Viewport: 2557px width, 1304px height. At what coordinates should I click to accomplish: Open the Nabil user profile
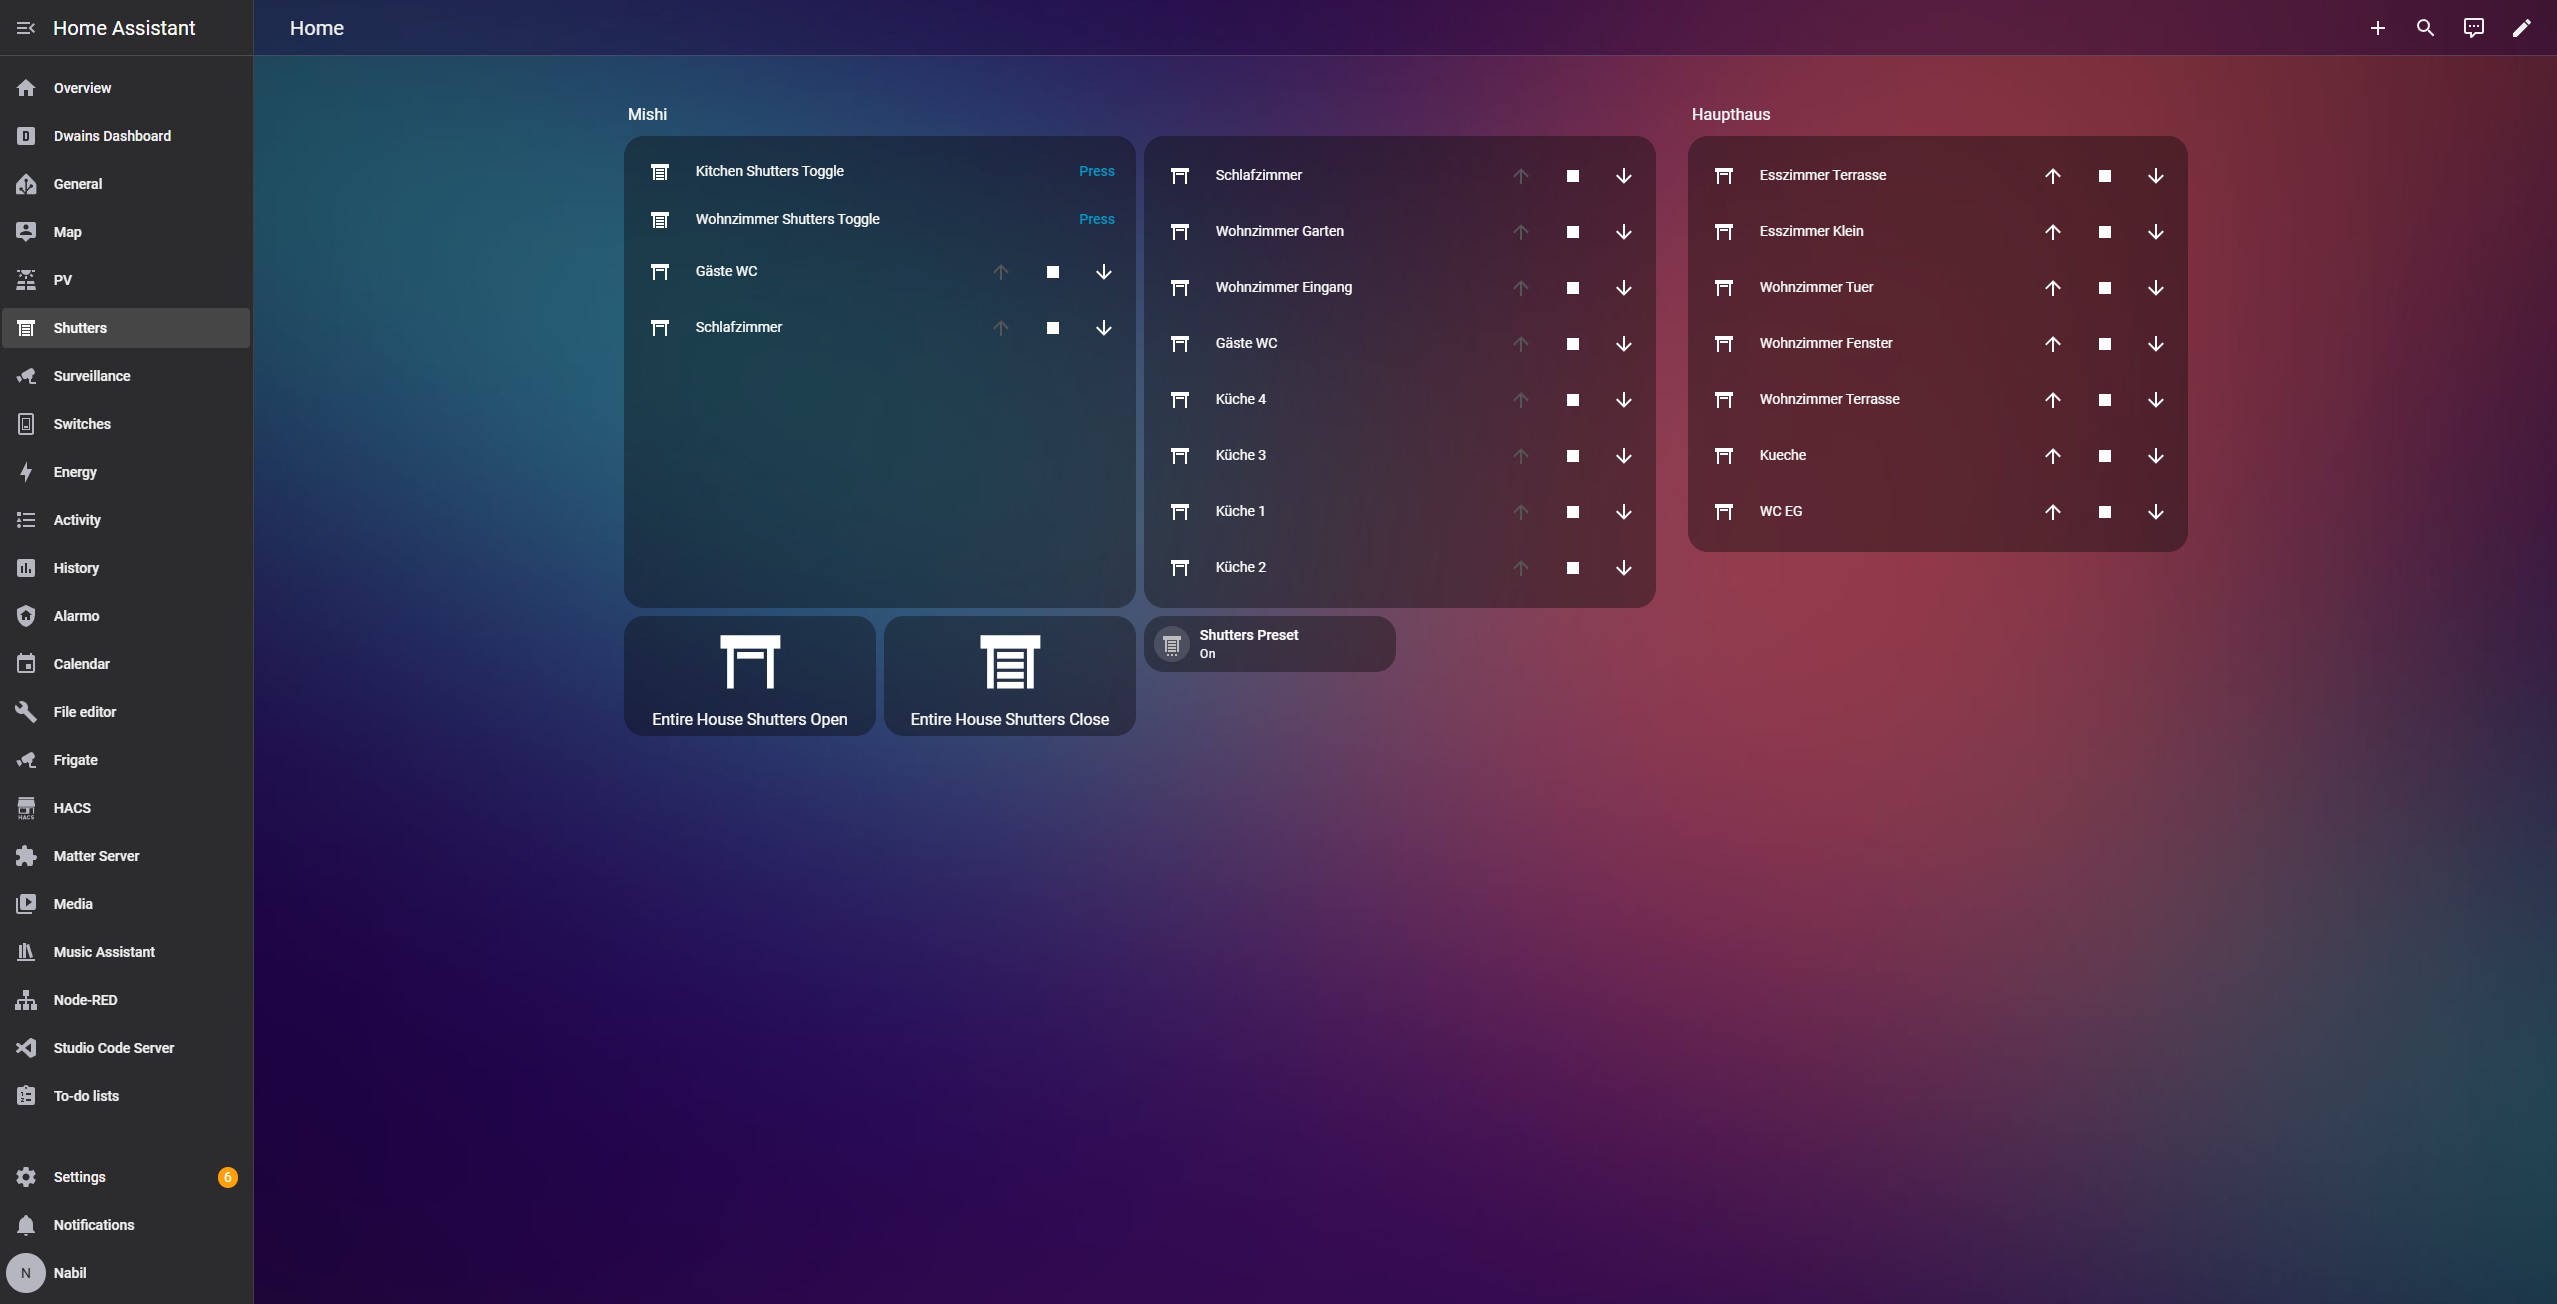(69, 1273)
